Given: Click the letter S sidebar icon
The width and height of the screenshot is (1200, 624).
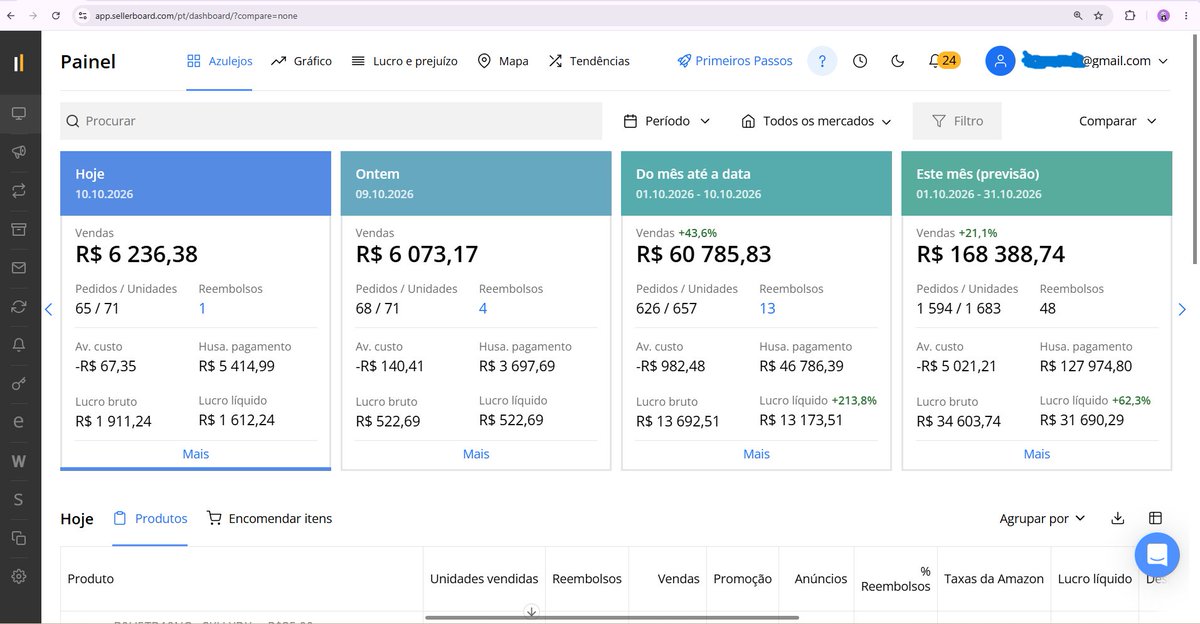Looking at the screenshot, I should 19,499.
